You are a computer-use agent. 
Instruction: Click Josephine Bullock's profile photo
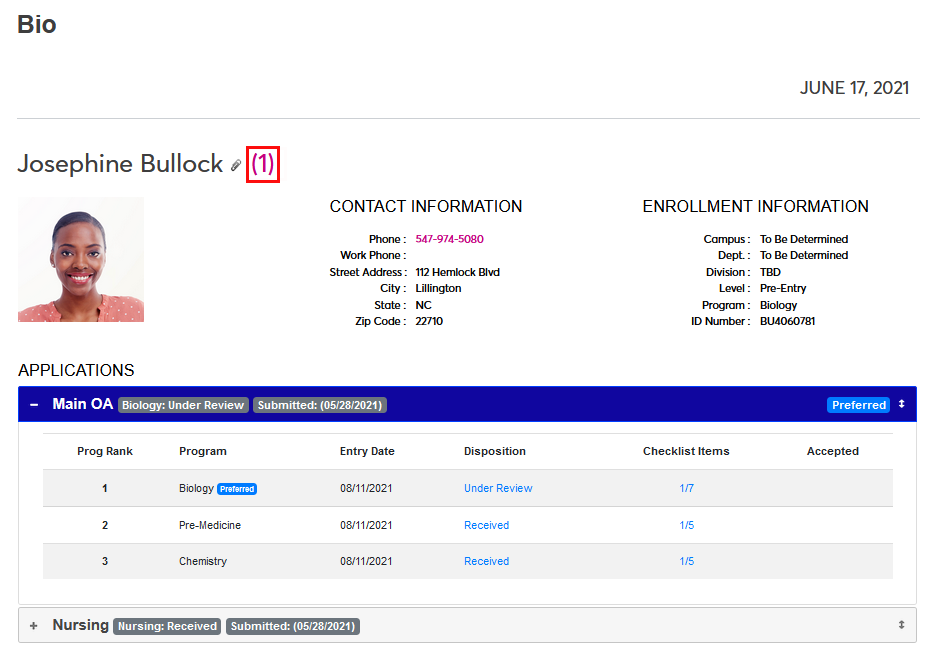(x=81, y=259)
